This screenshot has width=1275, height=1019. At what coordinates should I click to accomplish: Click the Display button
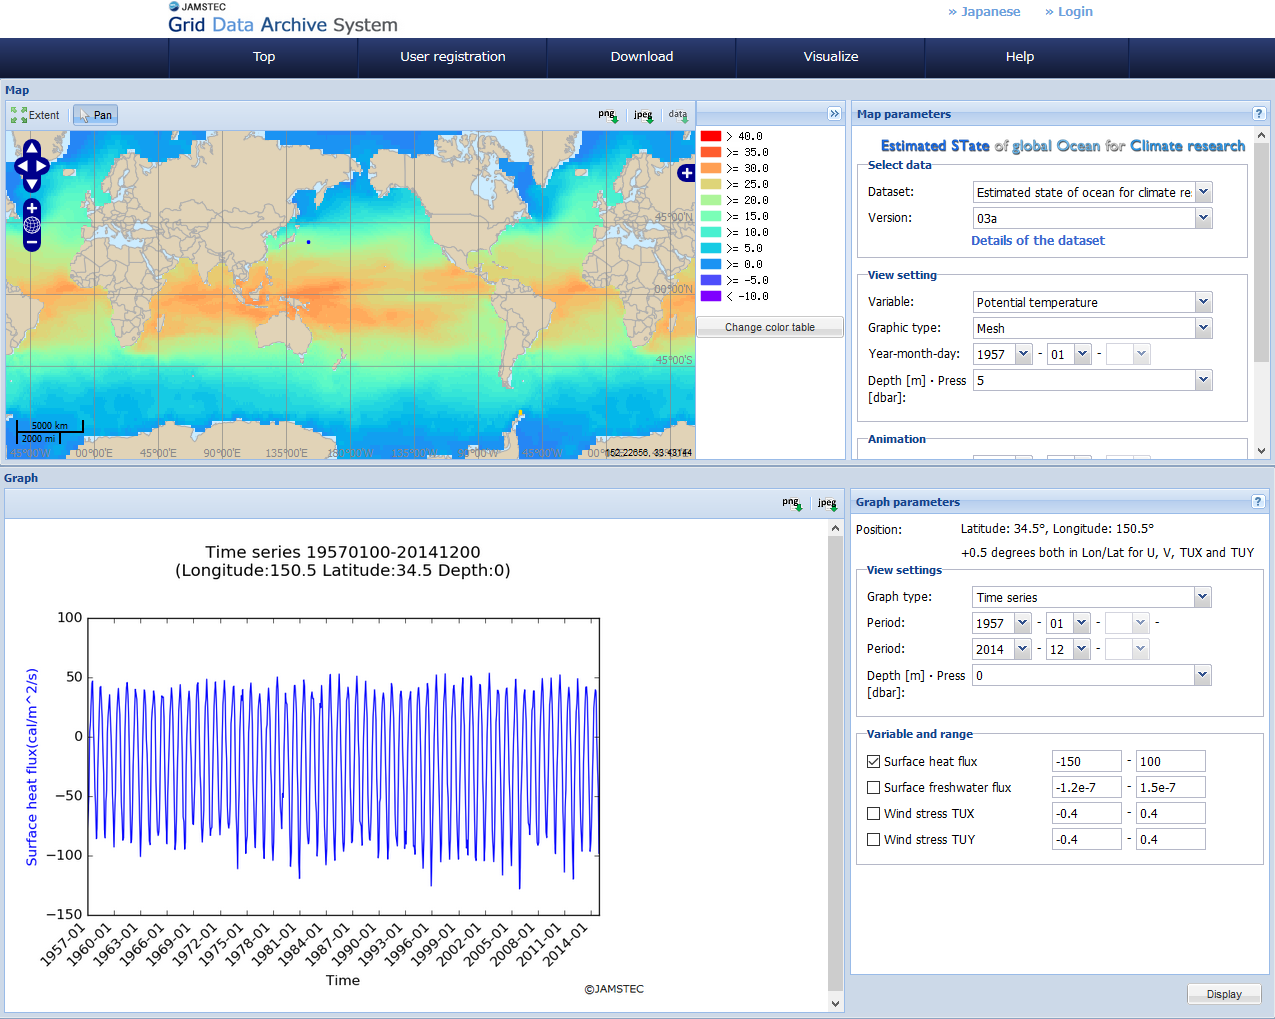tap(1224, 994)
